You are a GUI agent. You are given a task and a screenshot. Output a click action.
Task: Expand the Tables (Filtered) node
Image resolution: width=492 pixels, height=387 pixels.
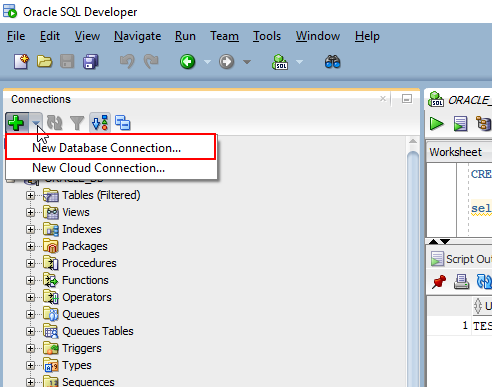30,195
